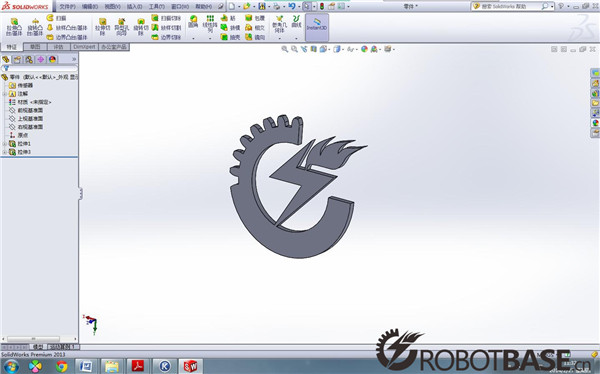Switch to DisplayManager color ball tab
Image resolution: width=600 pixels, height=374 pixels.
point(52,59)
